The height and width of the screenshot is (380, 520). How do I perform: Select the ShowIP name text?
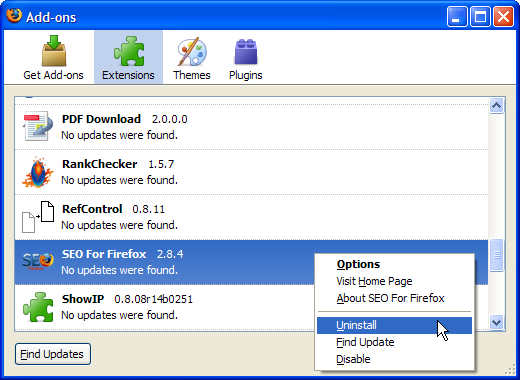coord(83,299)
